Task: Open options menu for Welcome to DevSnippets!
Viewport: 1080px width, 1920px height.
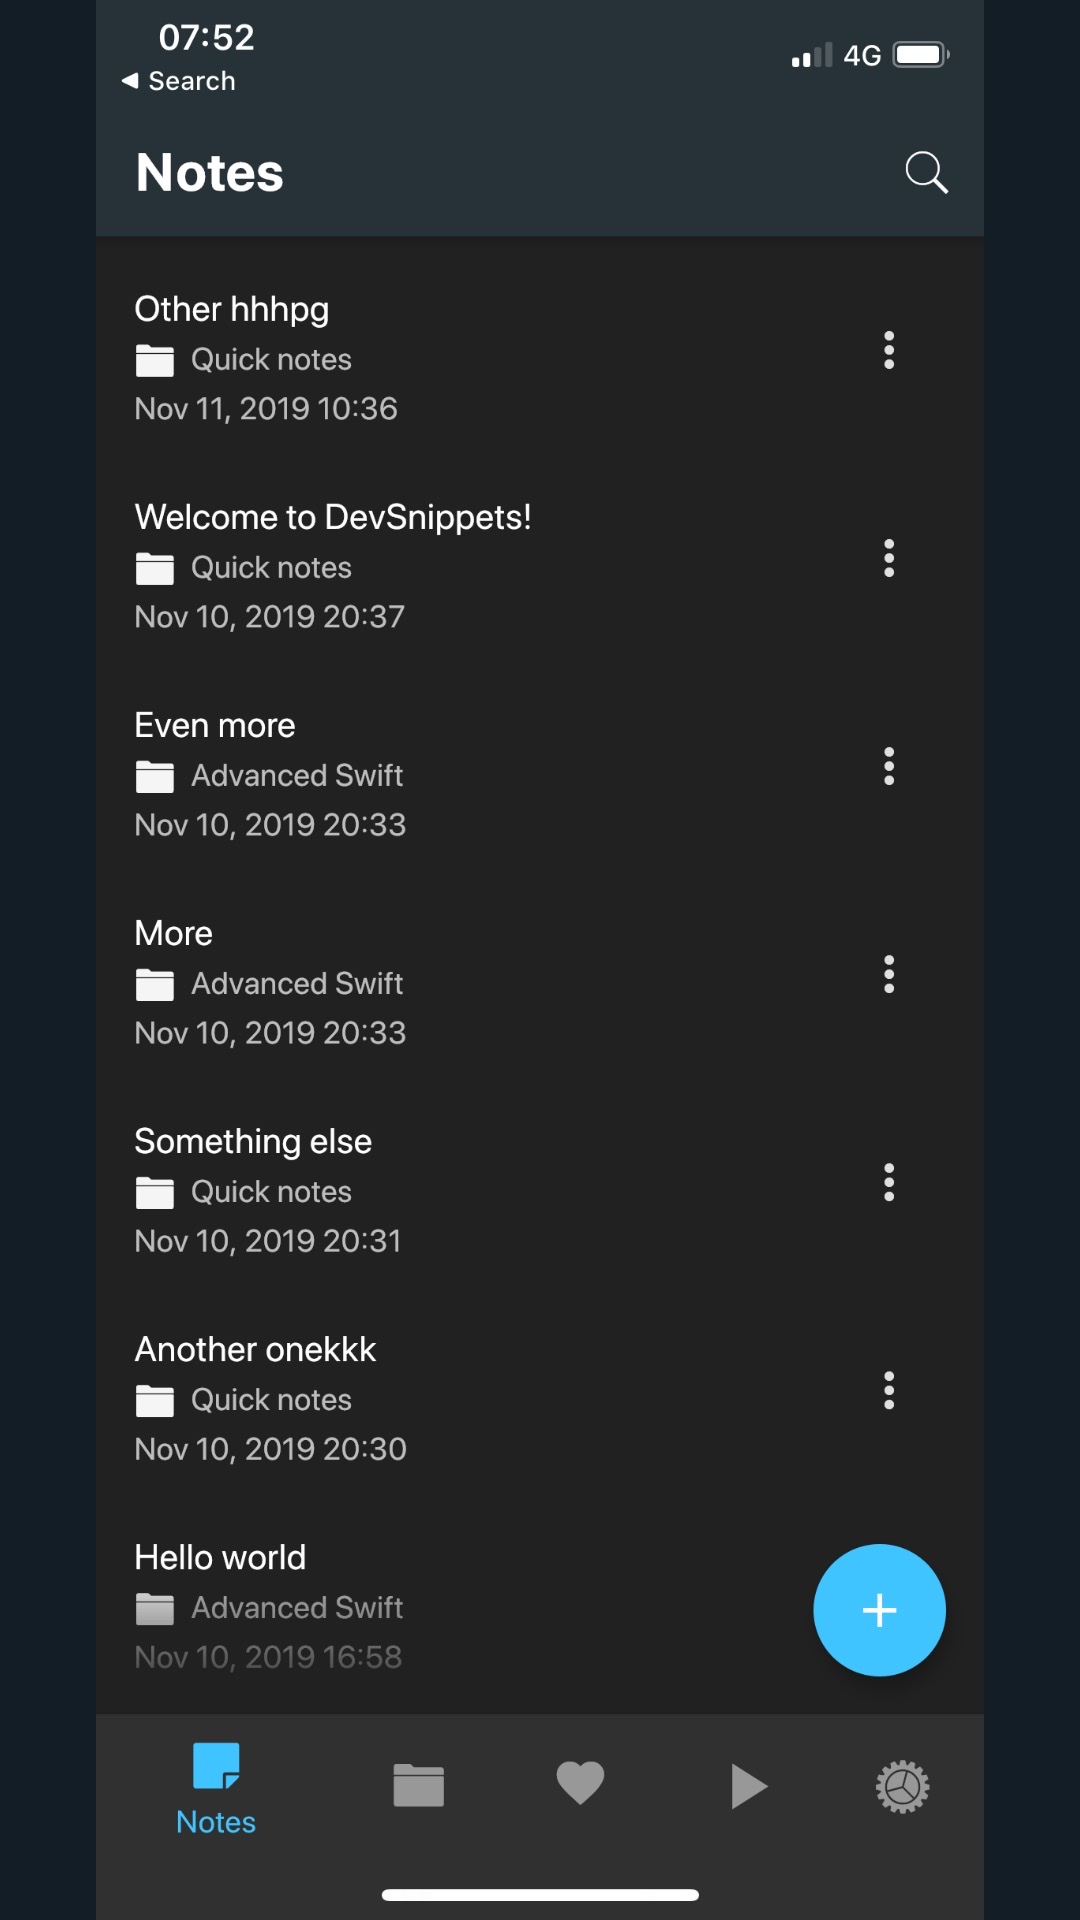Action: click(888, 558)
